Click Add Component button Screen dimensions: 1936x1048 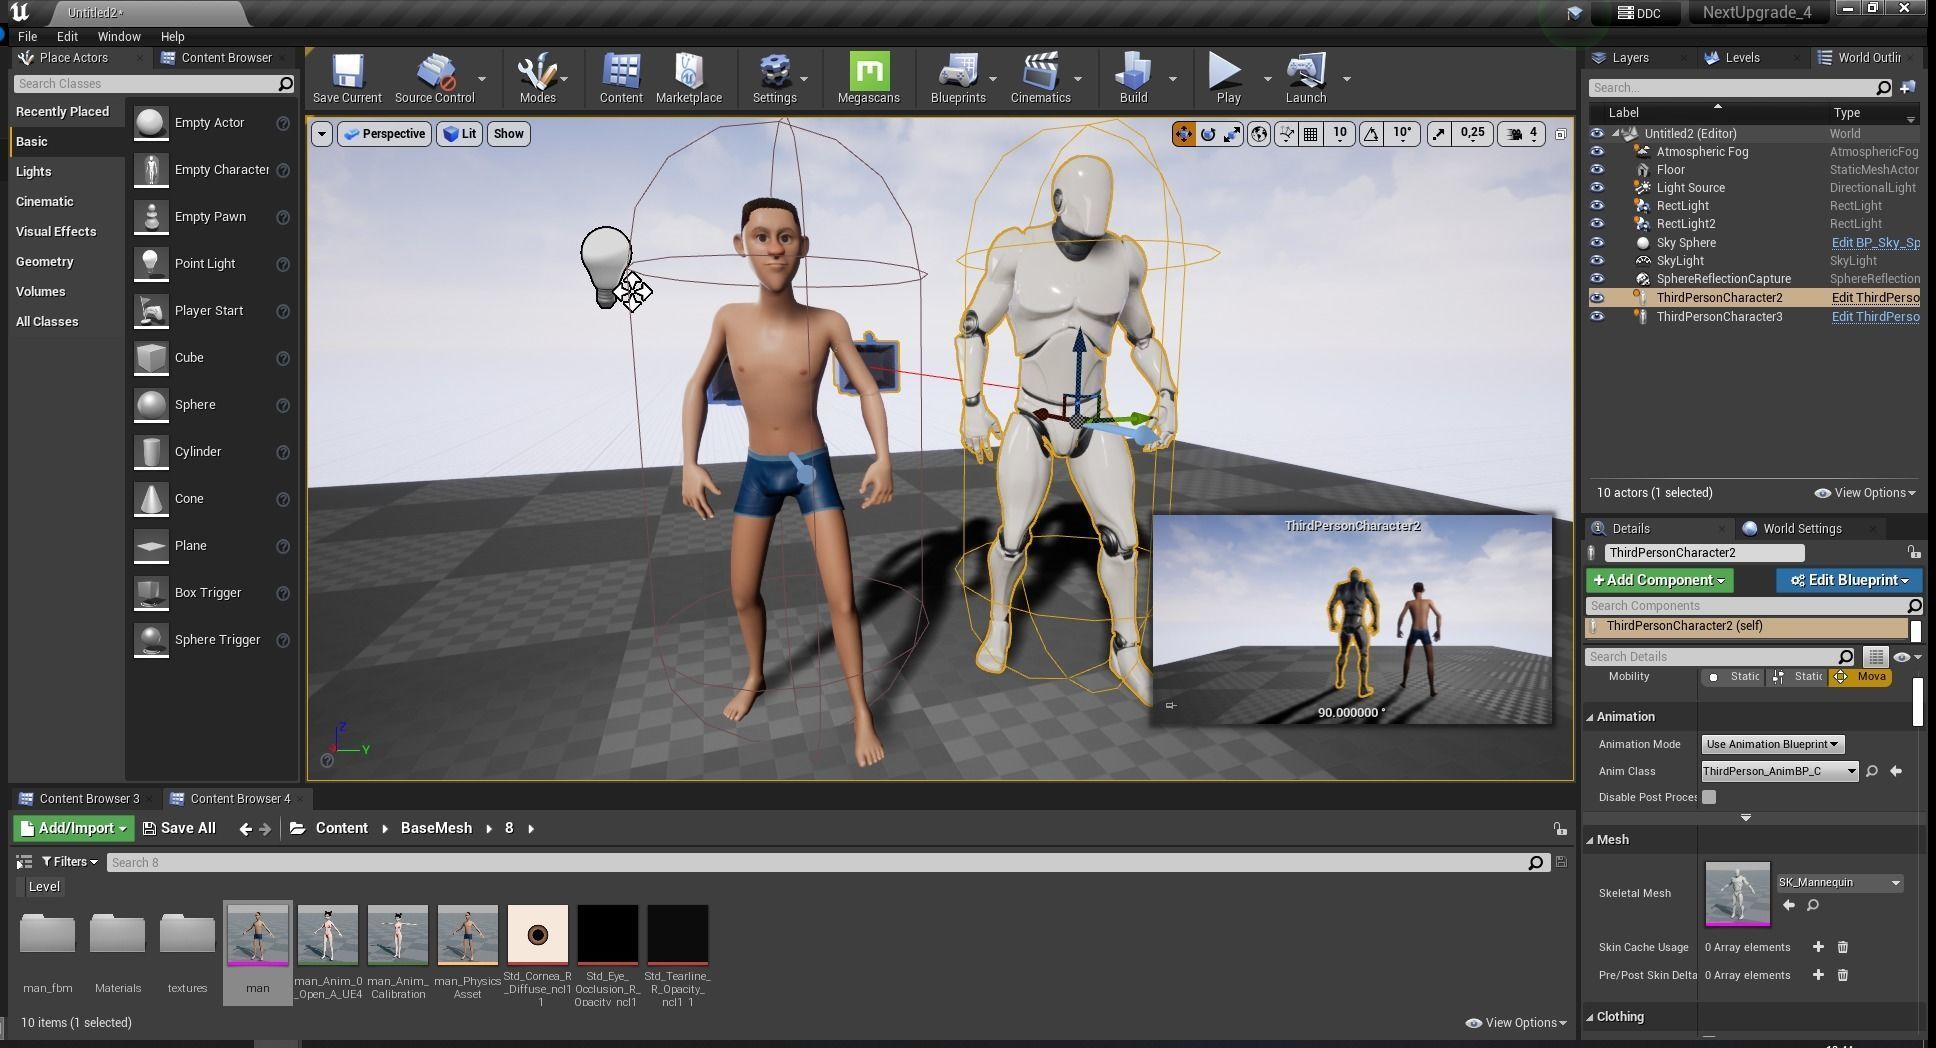click(1659, 580)
